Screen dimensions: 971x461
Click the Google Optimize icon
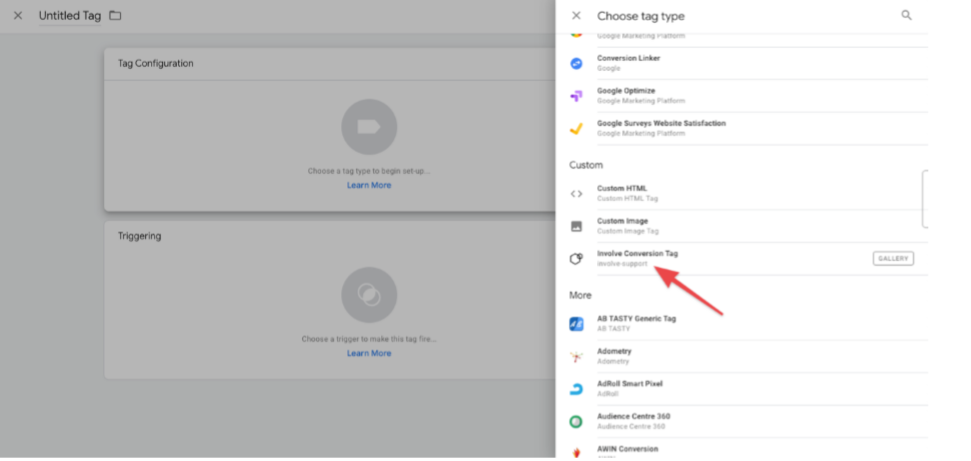point(577,96)
